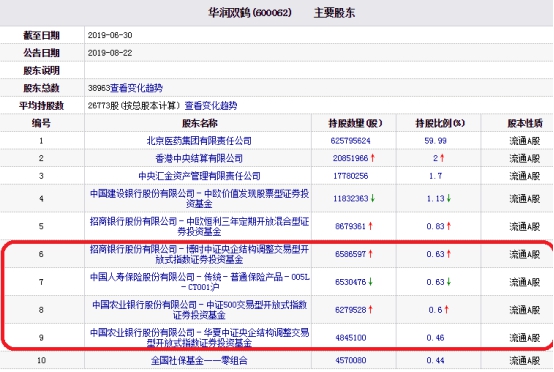The height and width of the screenshot is (372, 554).
Task: Click the 持股比例(%) column header
Action: 440,123
